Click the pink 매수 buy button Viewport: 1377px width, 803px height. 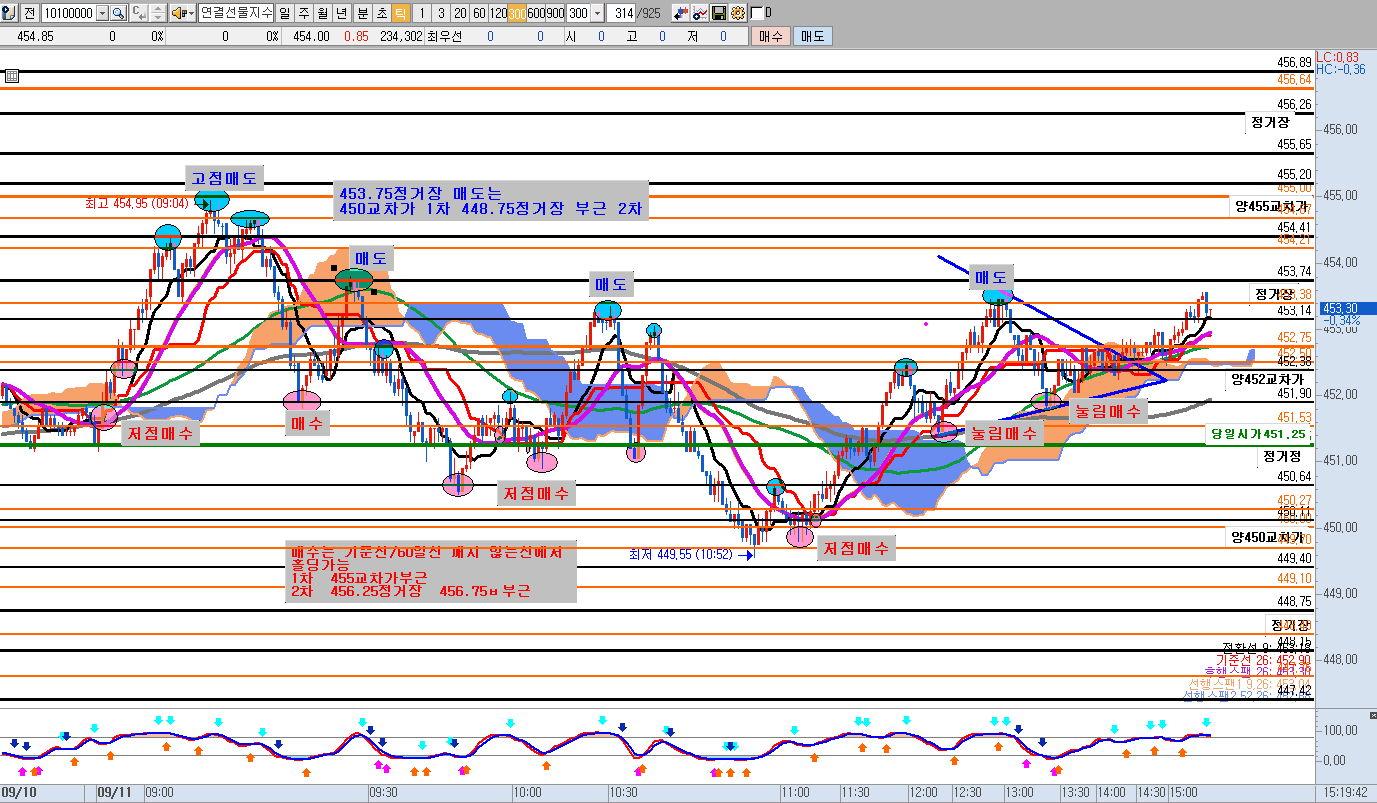coord(770,36)
